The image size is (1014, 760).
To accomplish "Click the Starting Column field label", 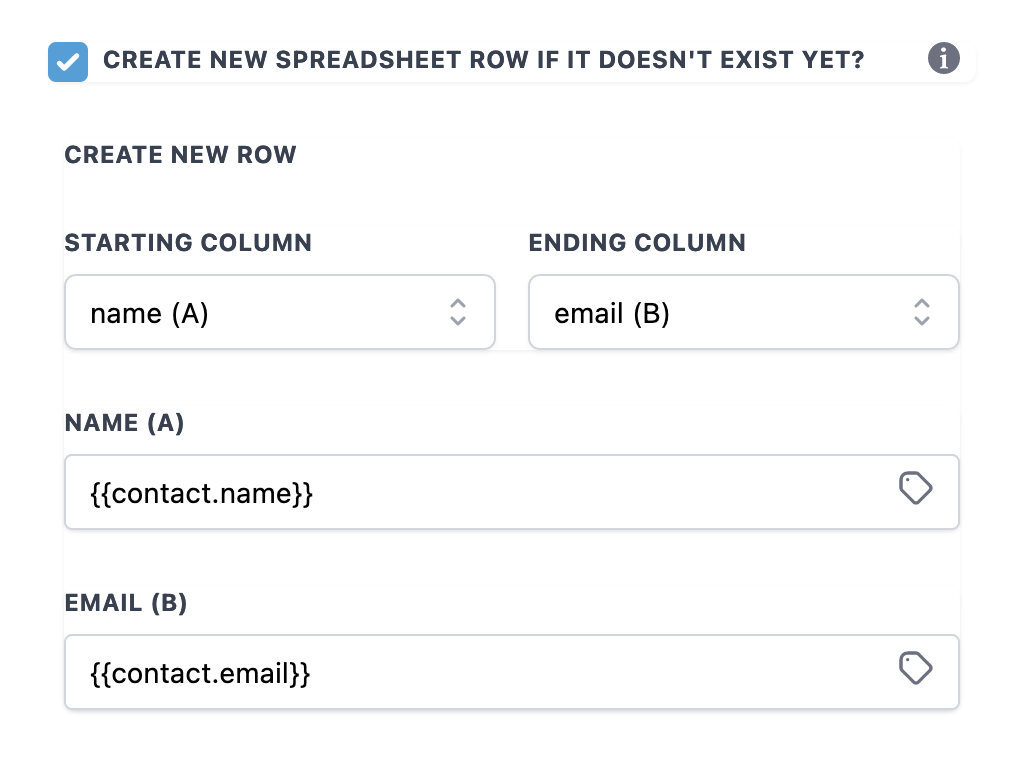I will (188, 243).
